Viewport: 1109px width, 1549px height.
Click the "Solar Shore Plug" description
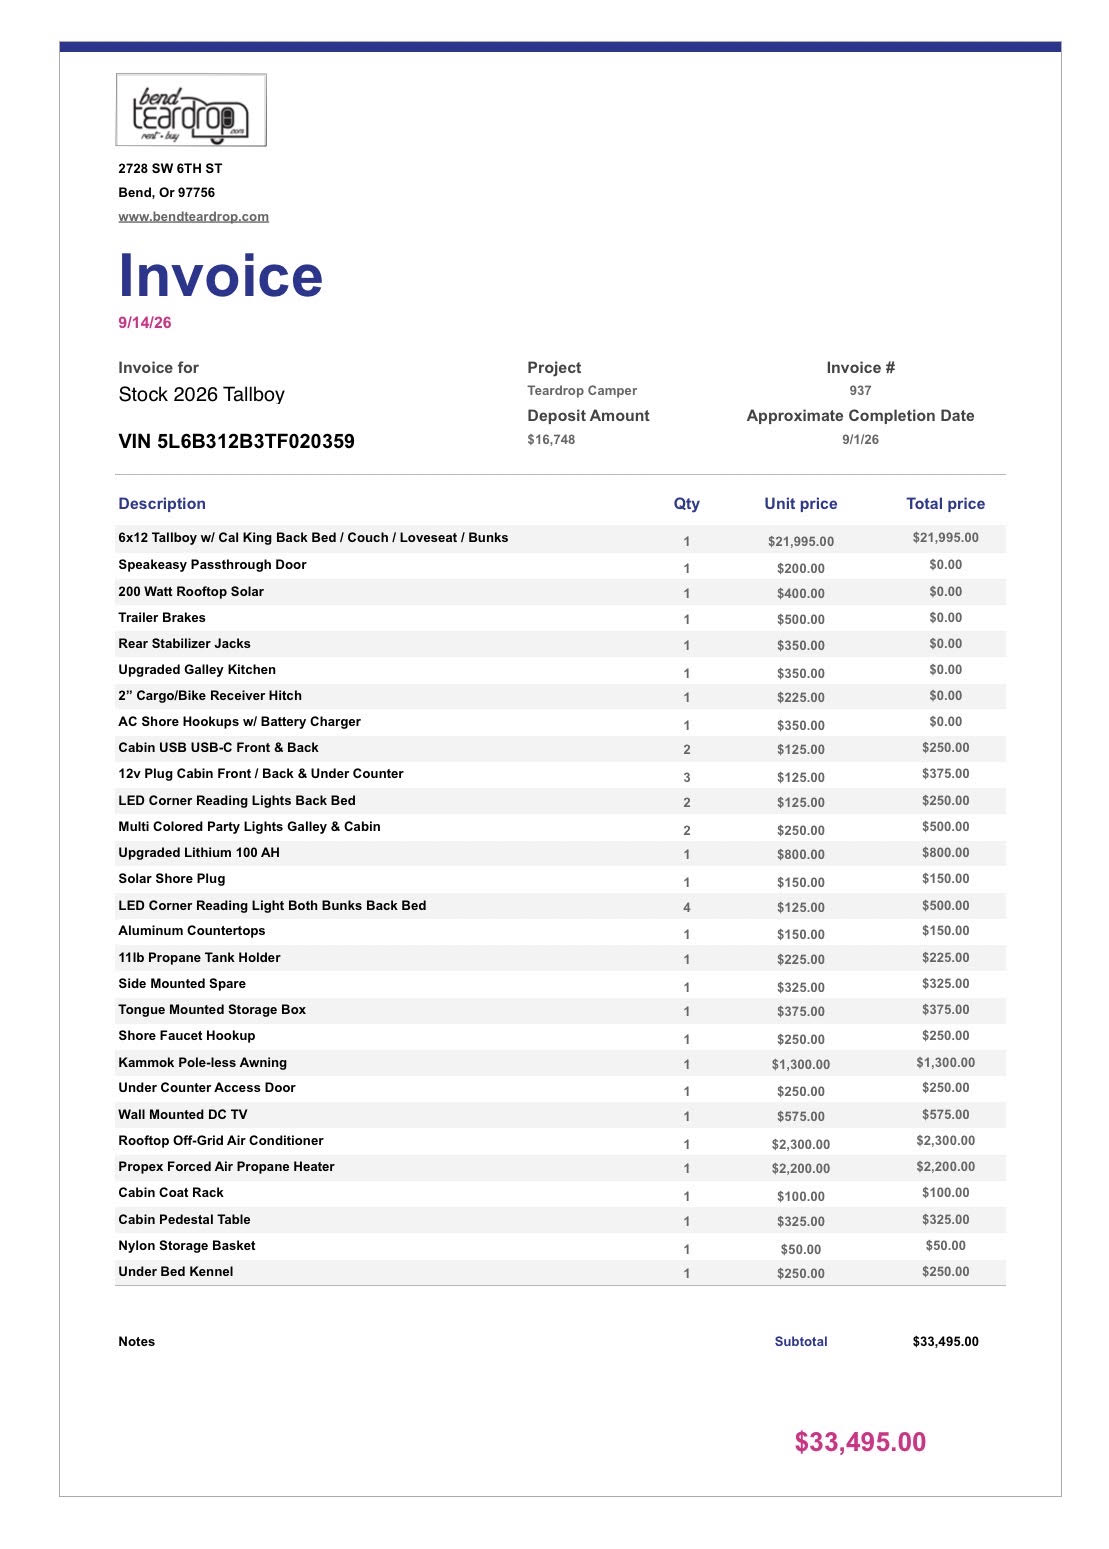pyautogui.click(x=172, y=878)
